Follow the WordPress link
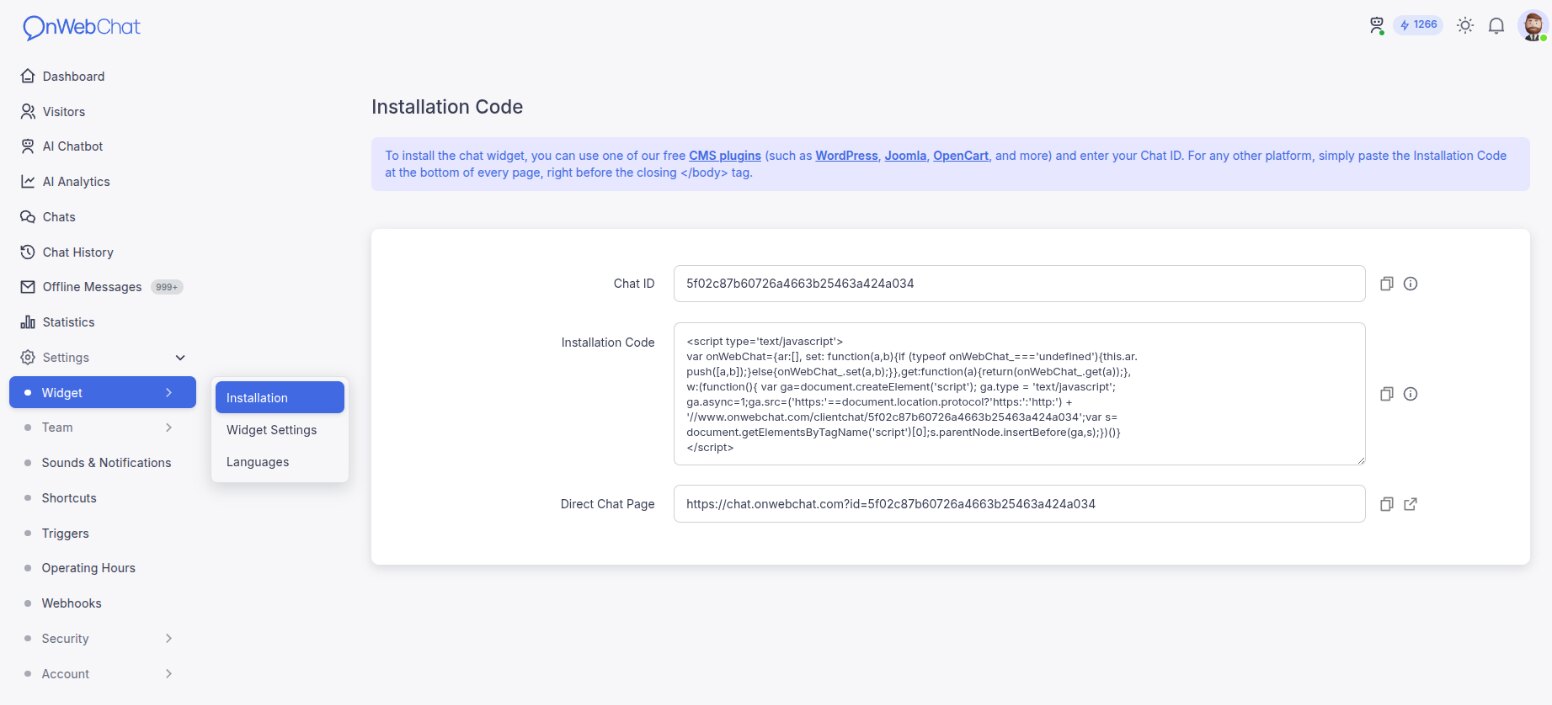Viewport: 1552px width, 705px height. [x=846, y=156]
